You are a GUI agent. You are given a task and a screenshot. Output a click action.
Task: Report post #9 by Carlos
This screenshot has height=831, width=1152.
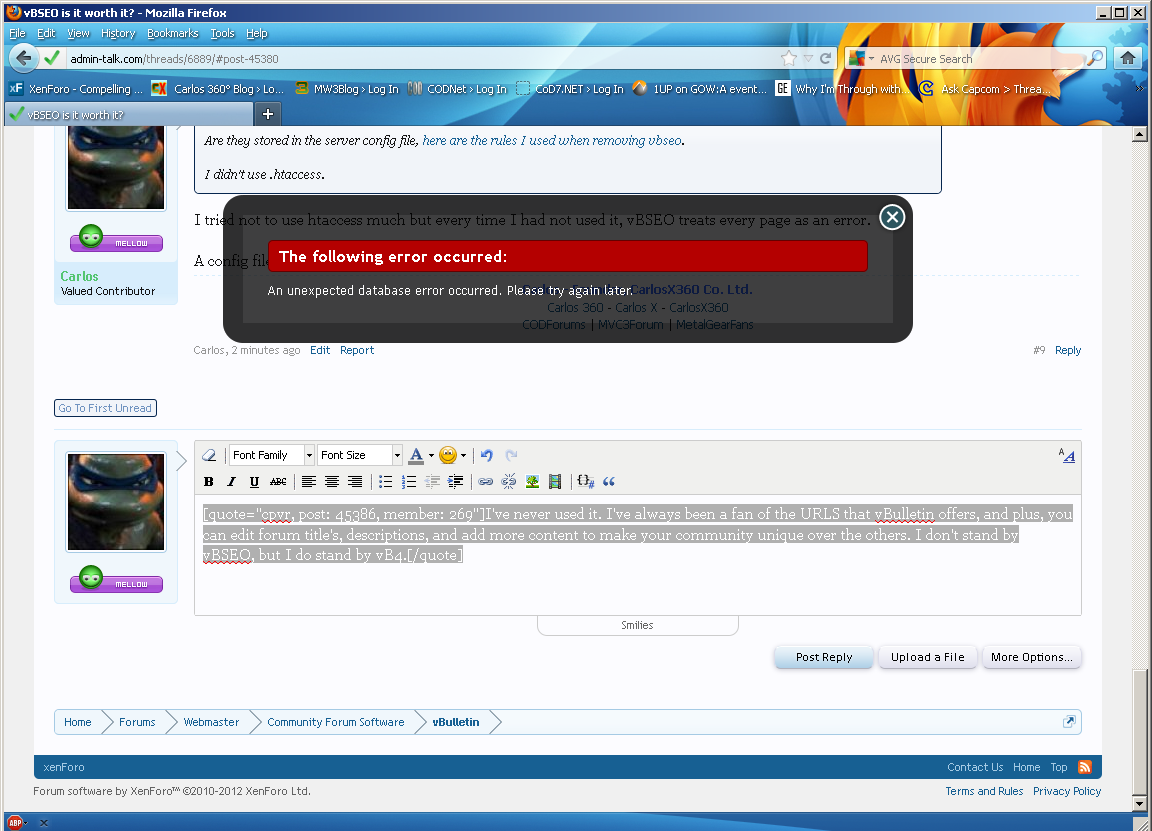(x=357, y=350)
